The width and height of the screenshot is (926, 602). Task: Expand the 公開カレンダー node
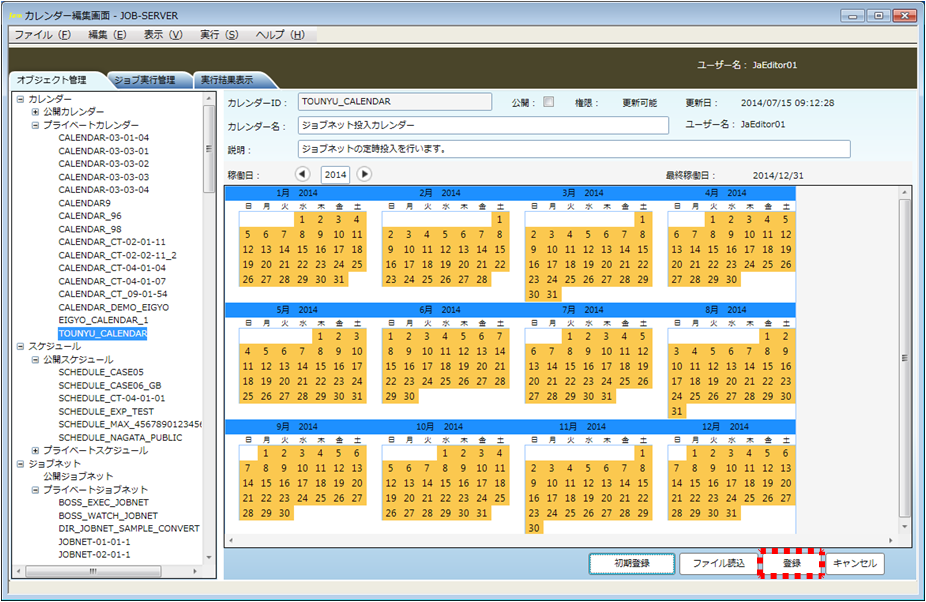coord(35,112)
